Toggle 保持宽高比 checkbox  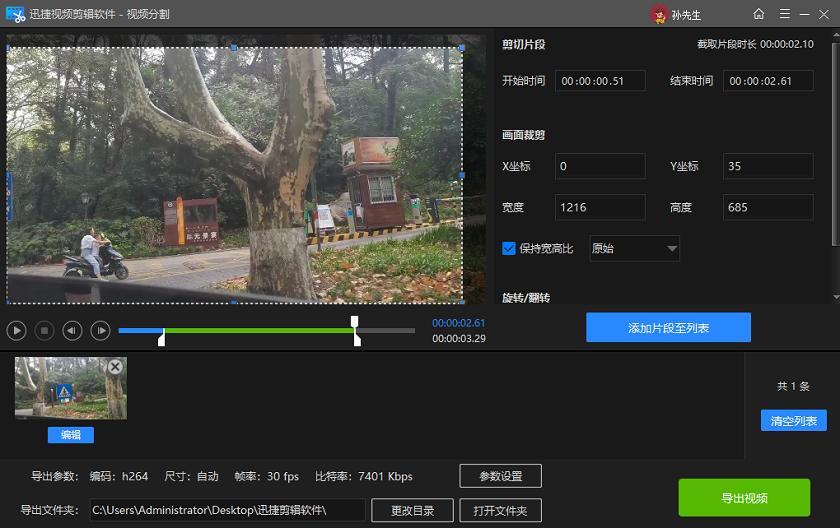tap(509, 248)
